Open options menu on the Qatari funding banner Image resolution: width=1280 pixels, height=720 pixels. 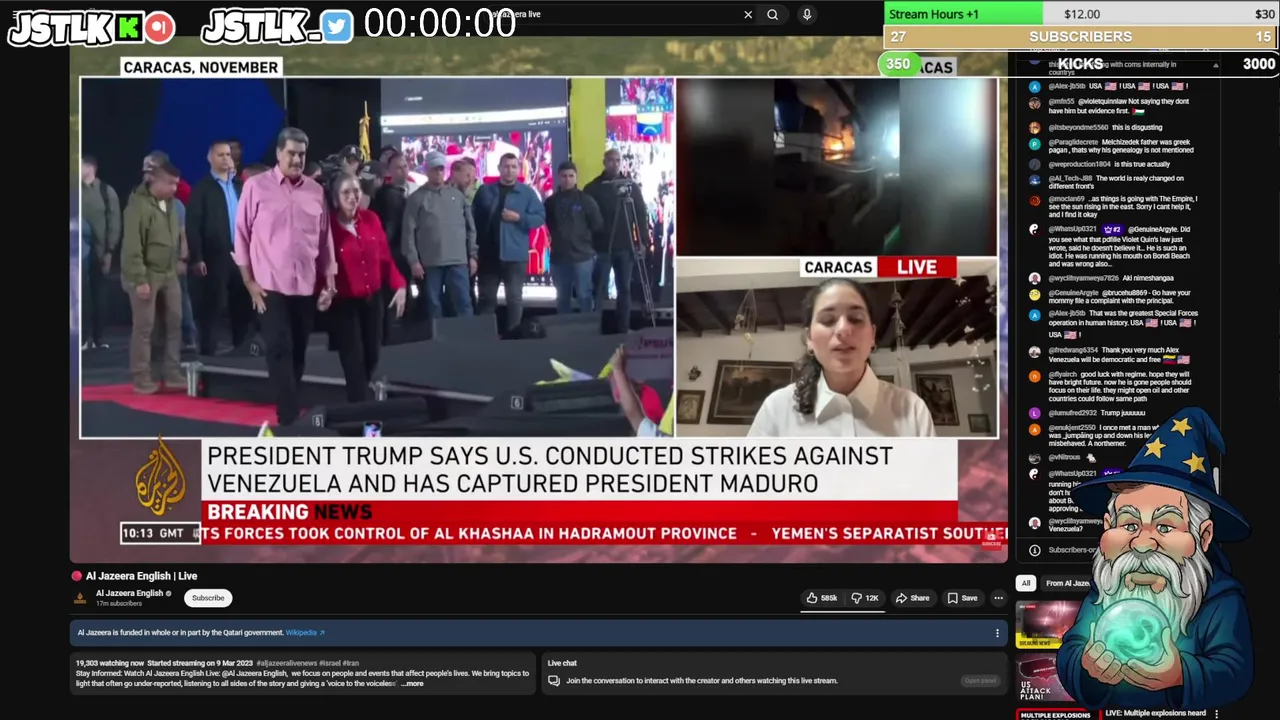[997, 633]
